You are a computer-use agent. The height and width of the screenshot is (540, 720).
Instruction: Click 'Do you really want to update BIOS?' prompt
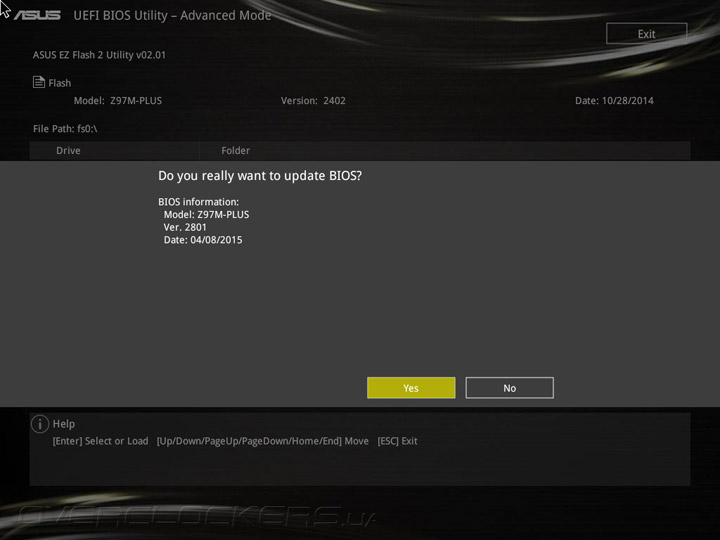[x=260, y=176]
